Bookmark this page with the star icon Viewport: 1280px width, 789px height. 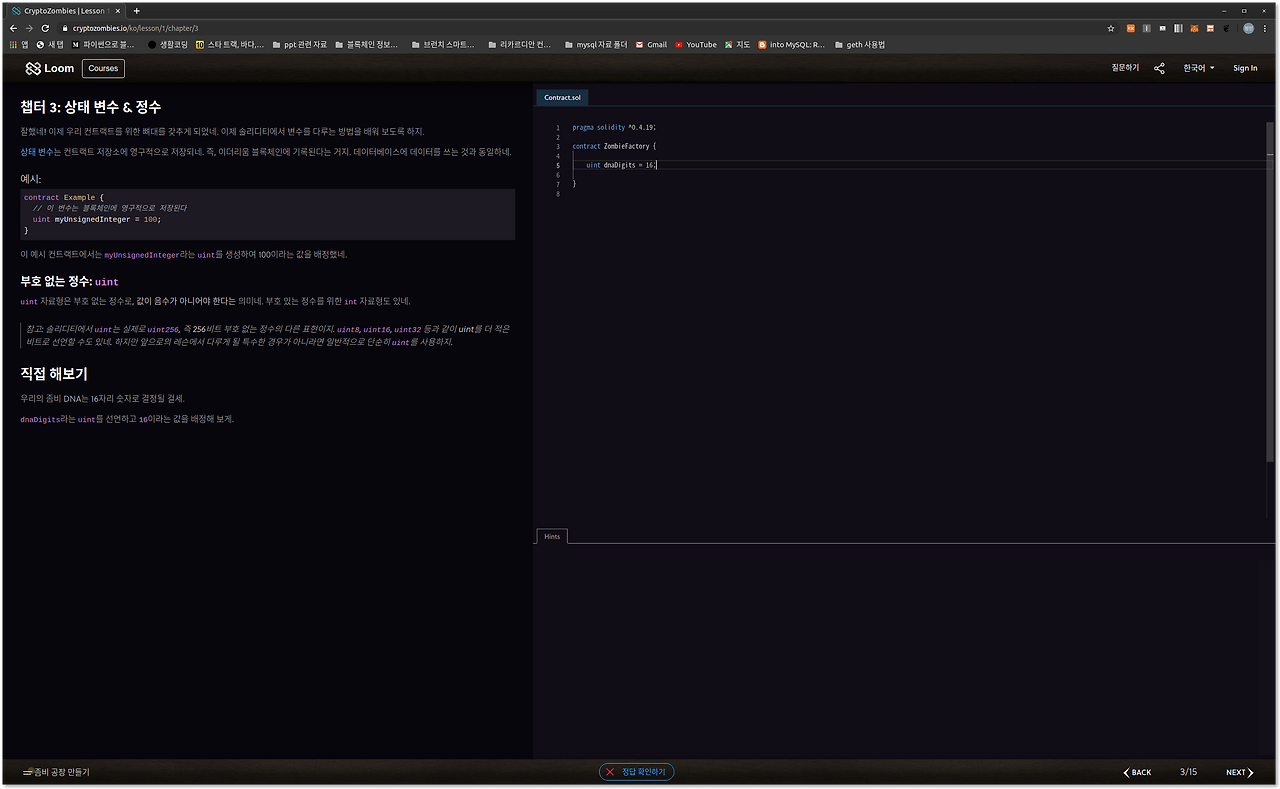[x=1111, y=28]
